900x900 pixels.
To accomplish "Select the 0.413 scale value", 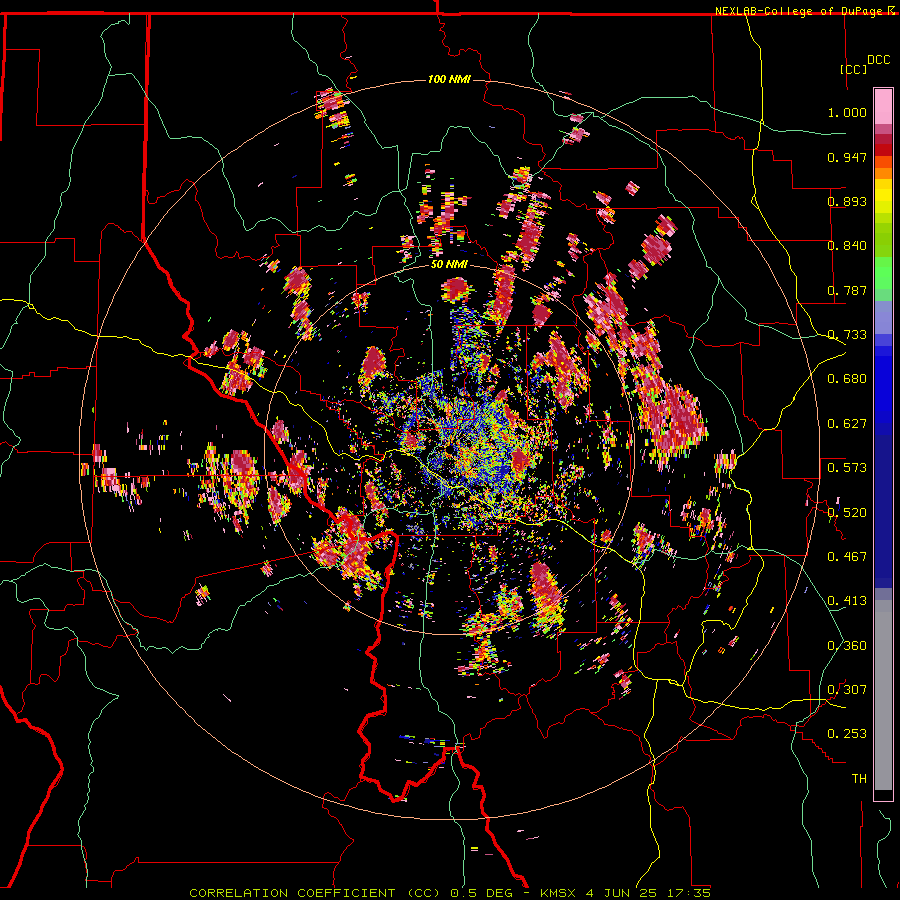I will pyautogui.click(x=847, y=601).
